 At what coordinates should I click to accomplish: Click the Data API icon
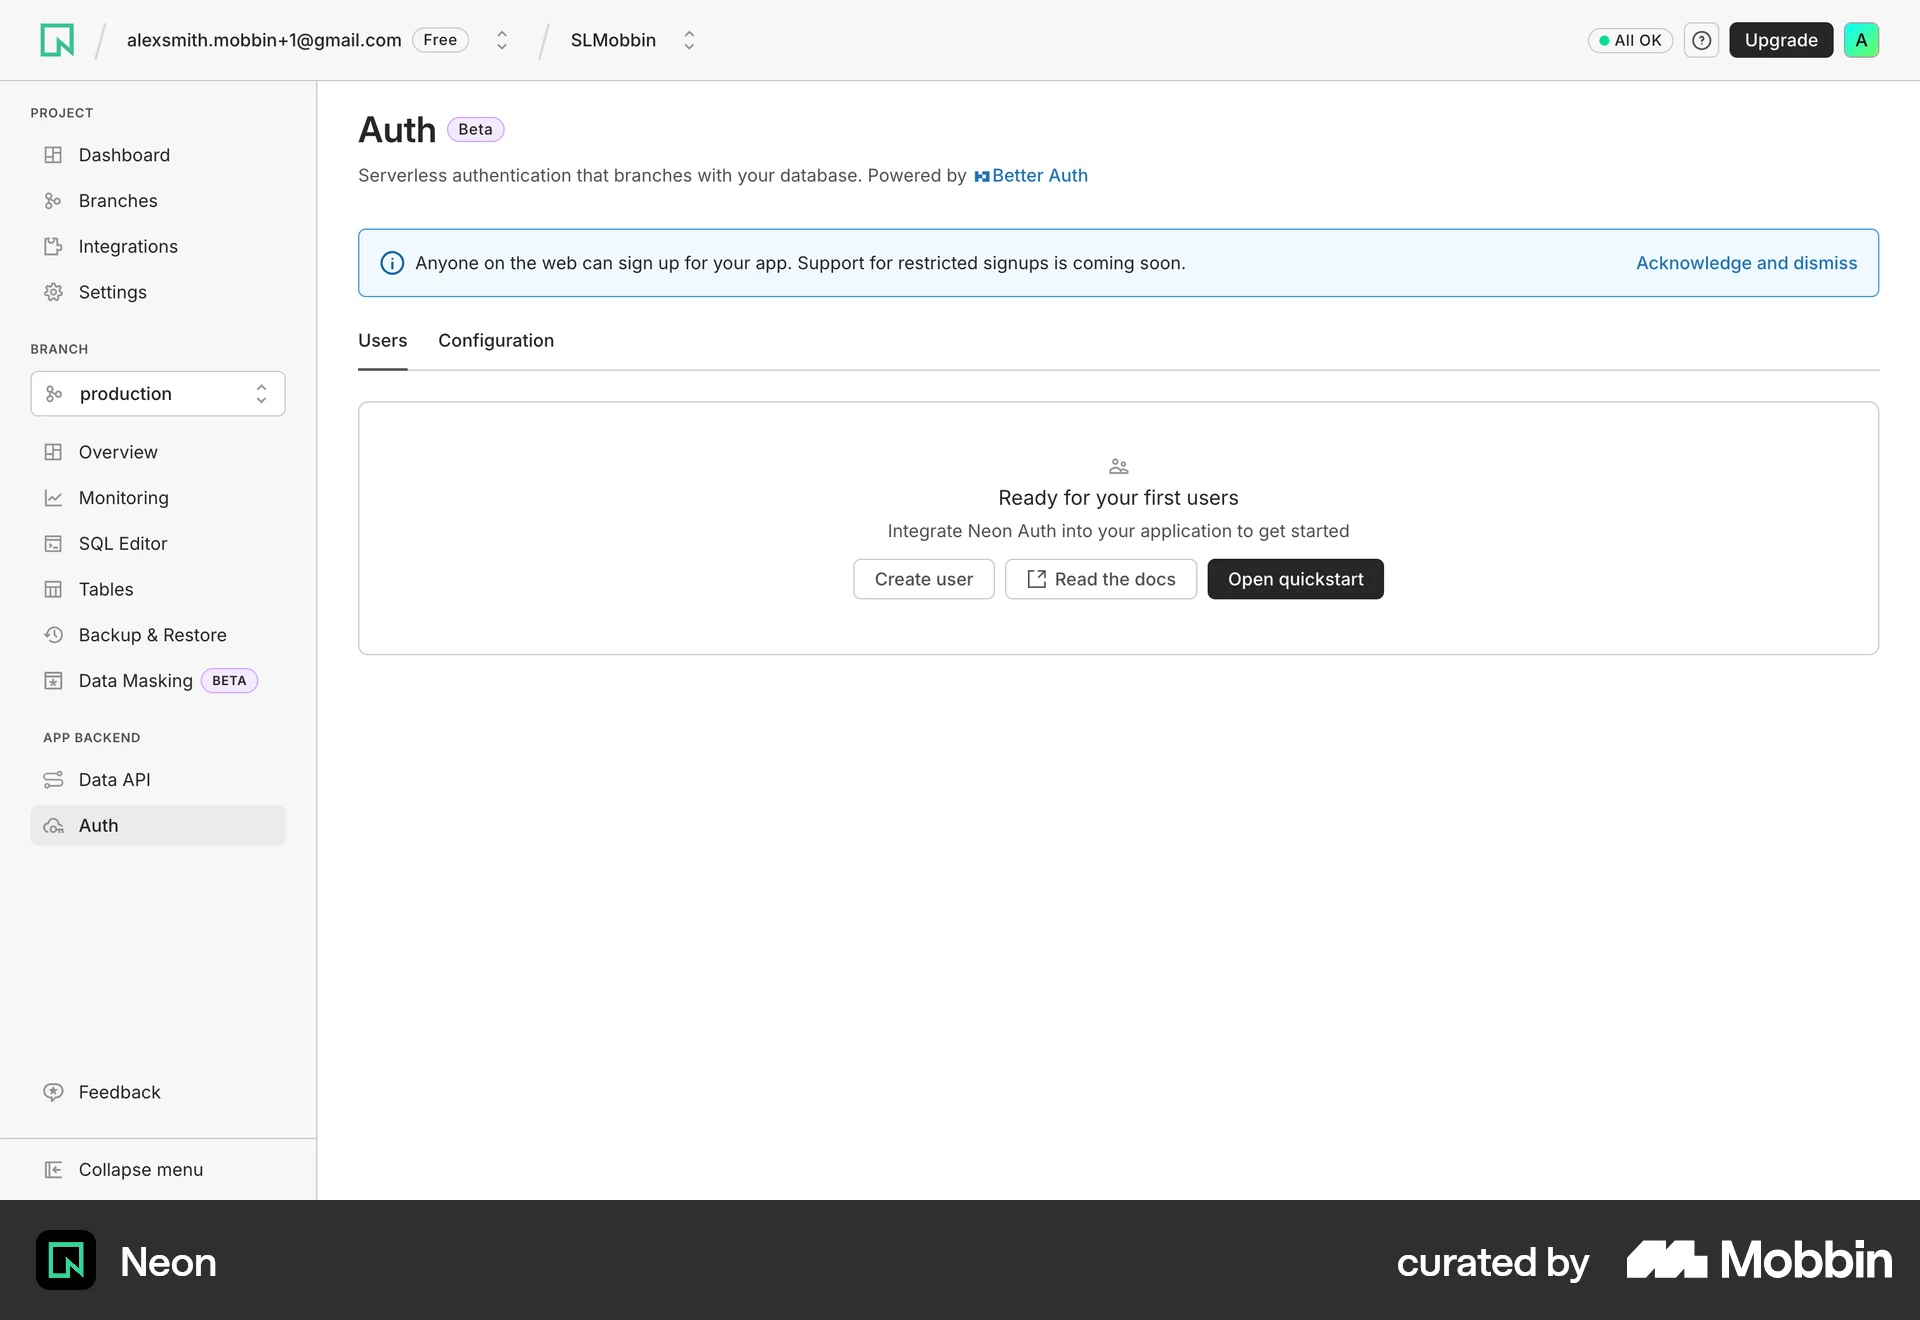coord(53,780)
